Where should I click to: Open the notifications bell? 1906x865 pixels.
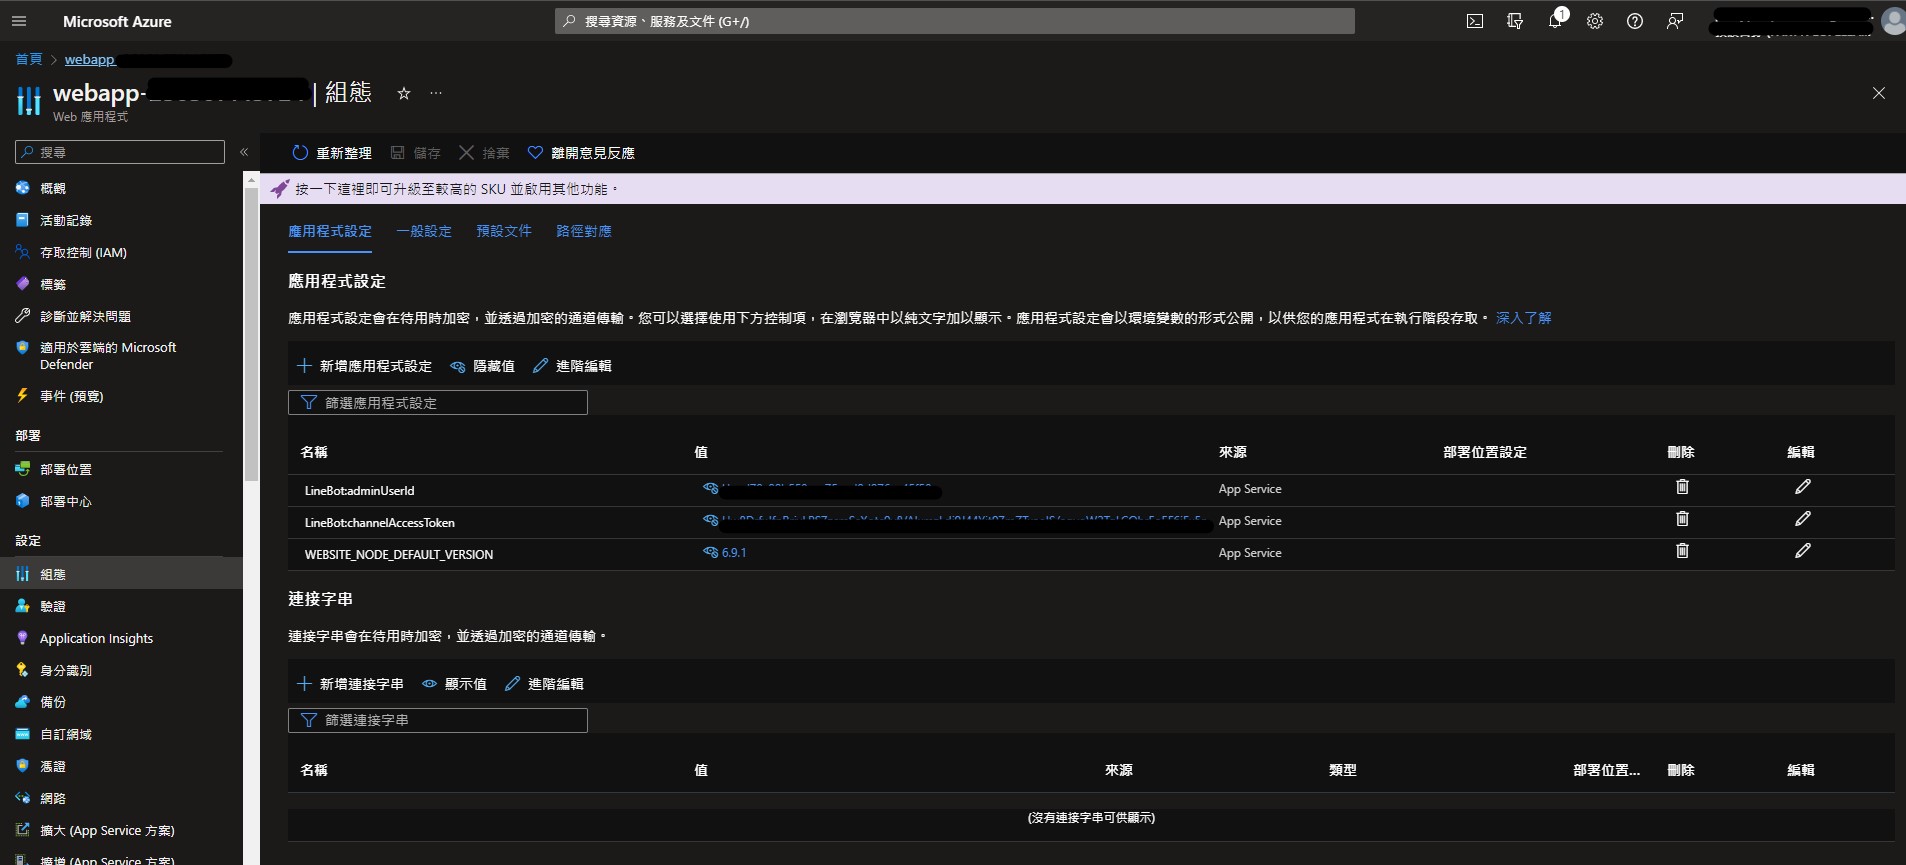pos(1555,21)
